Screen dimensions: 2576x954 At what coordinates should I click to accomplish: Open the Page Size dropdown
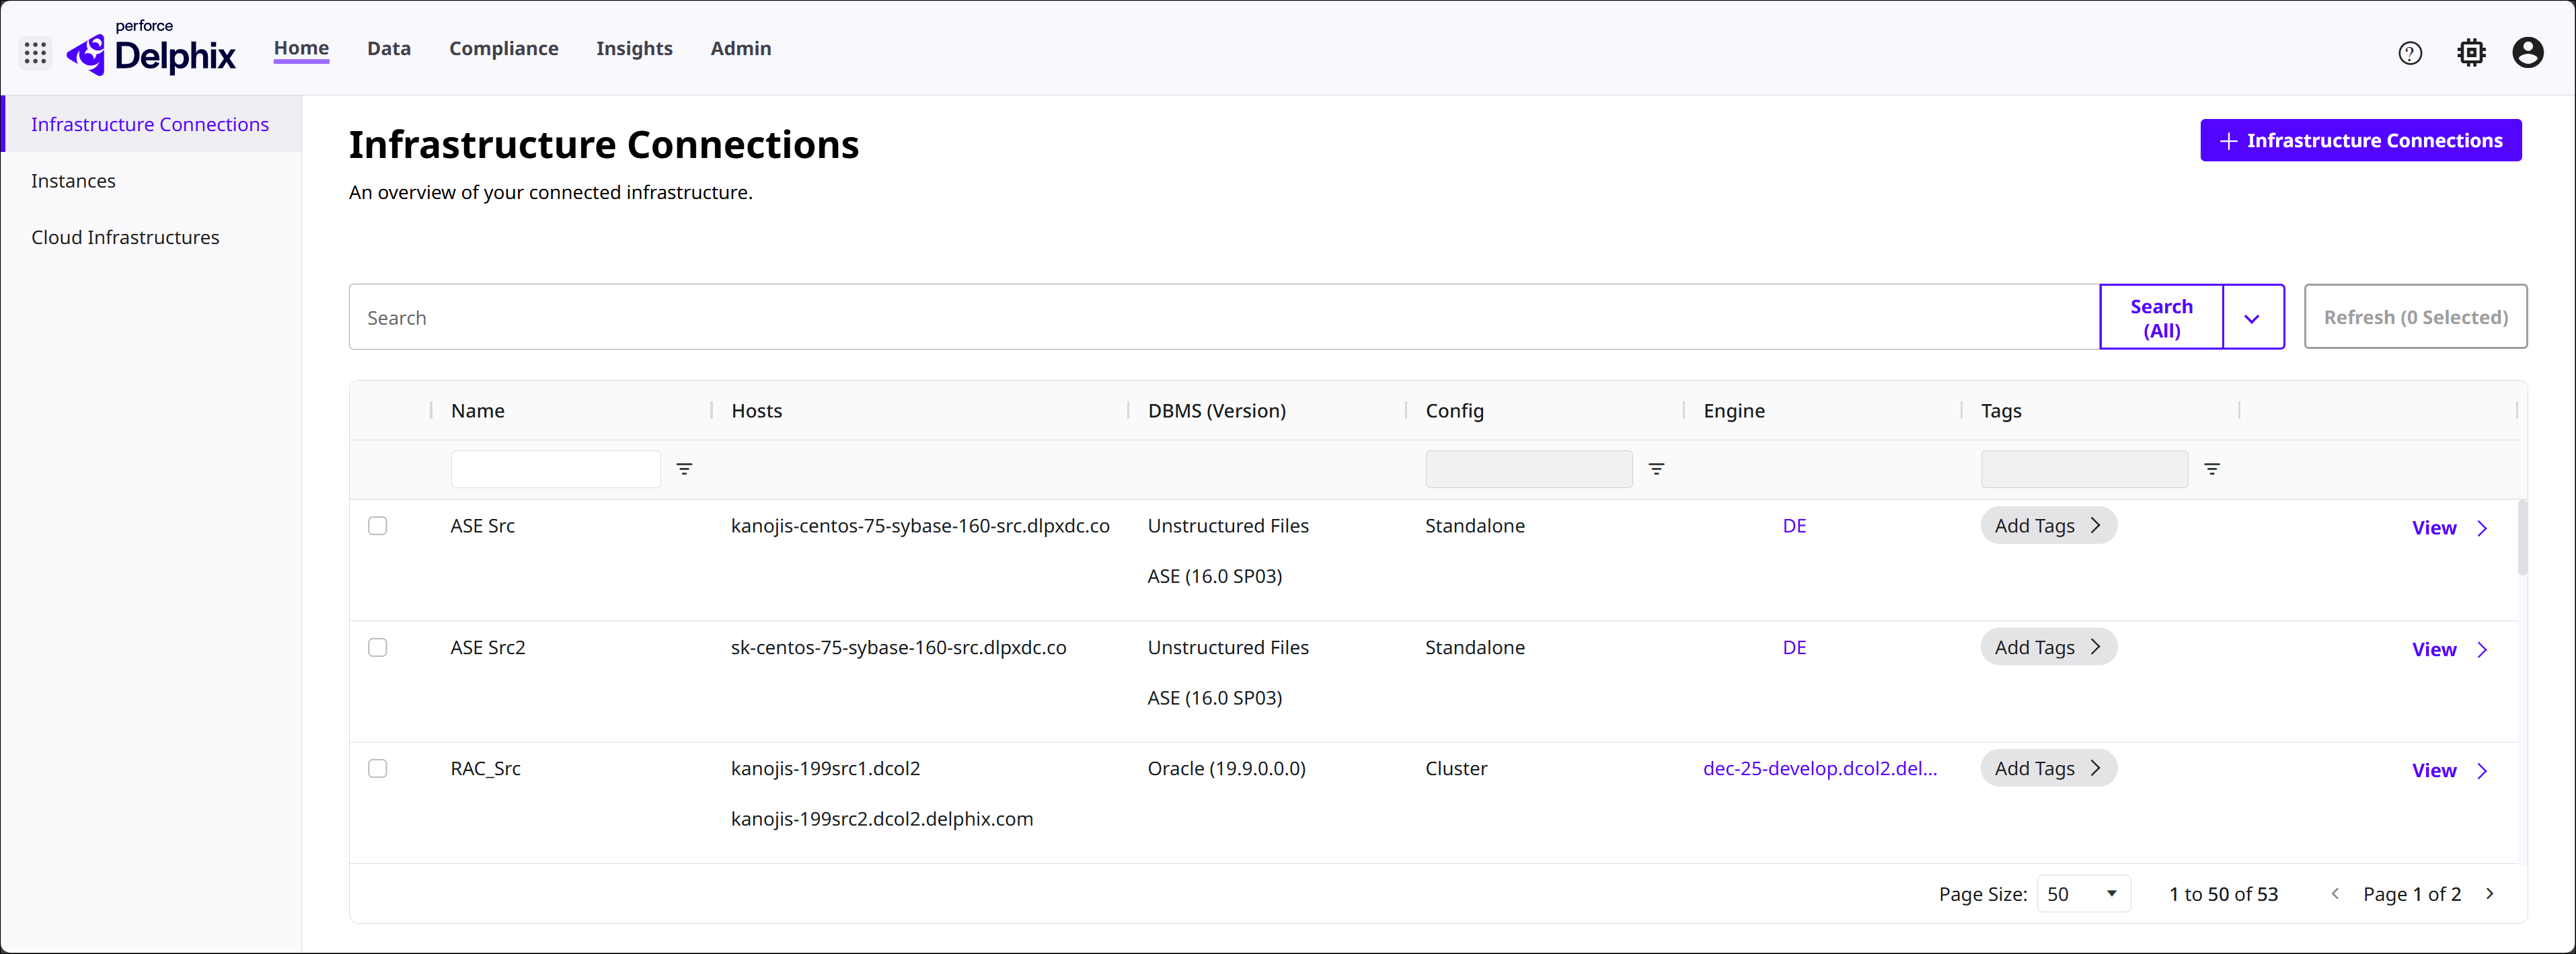point(2082,894)
